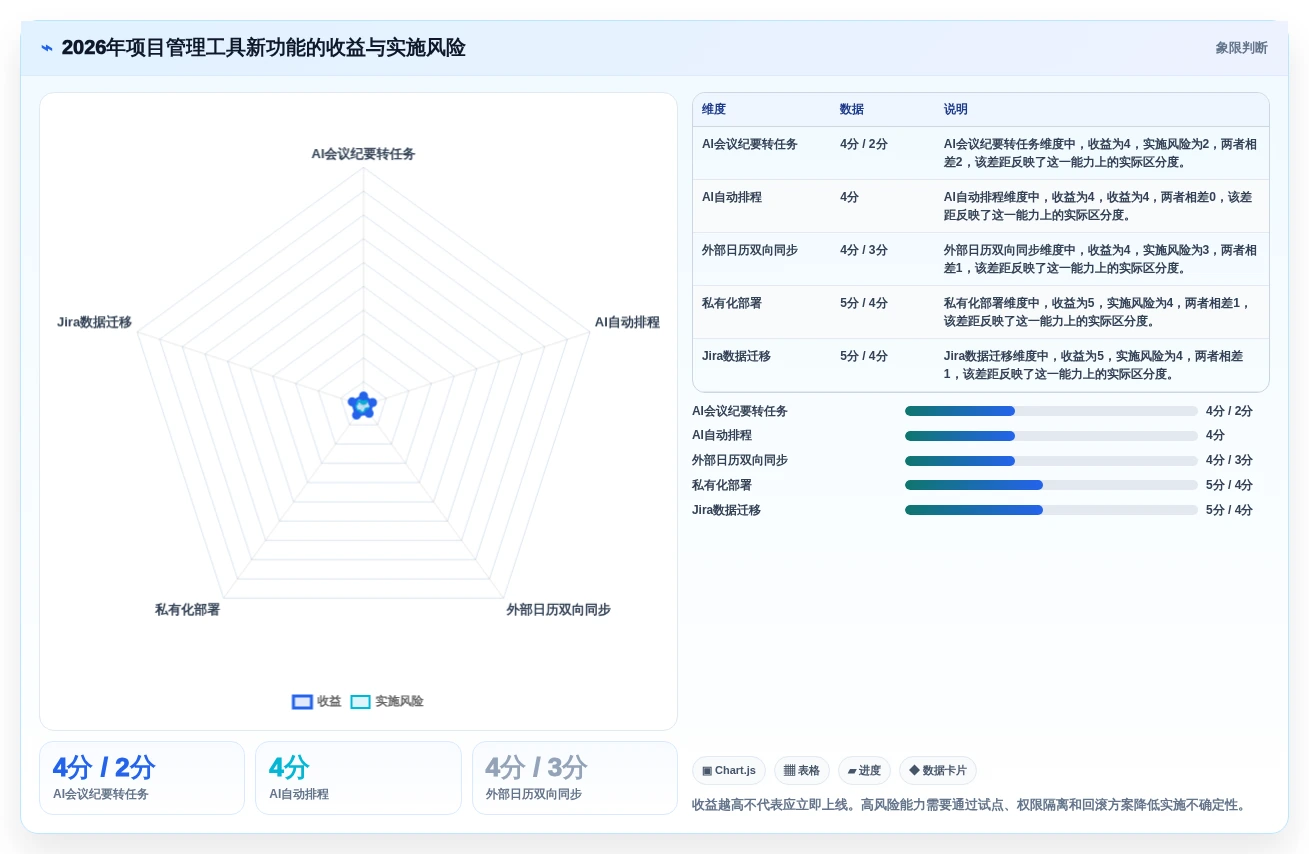
Task: Click the lightning icon beside the title
Action: coord(47,48)
